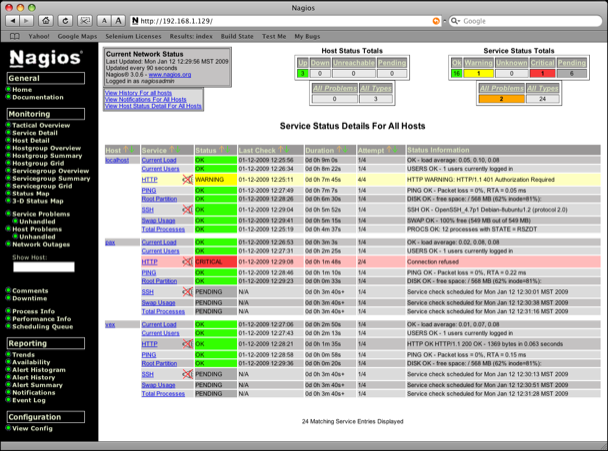The image size is (608, 451).
Task: Open Build State bookmark
Action: point(237,36)
